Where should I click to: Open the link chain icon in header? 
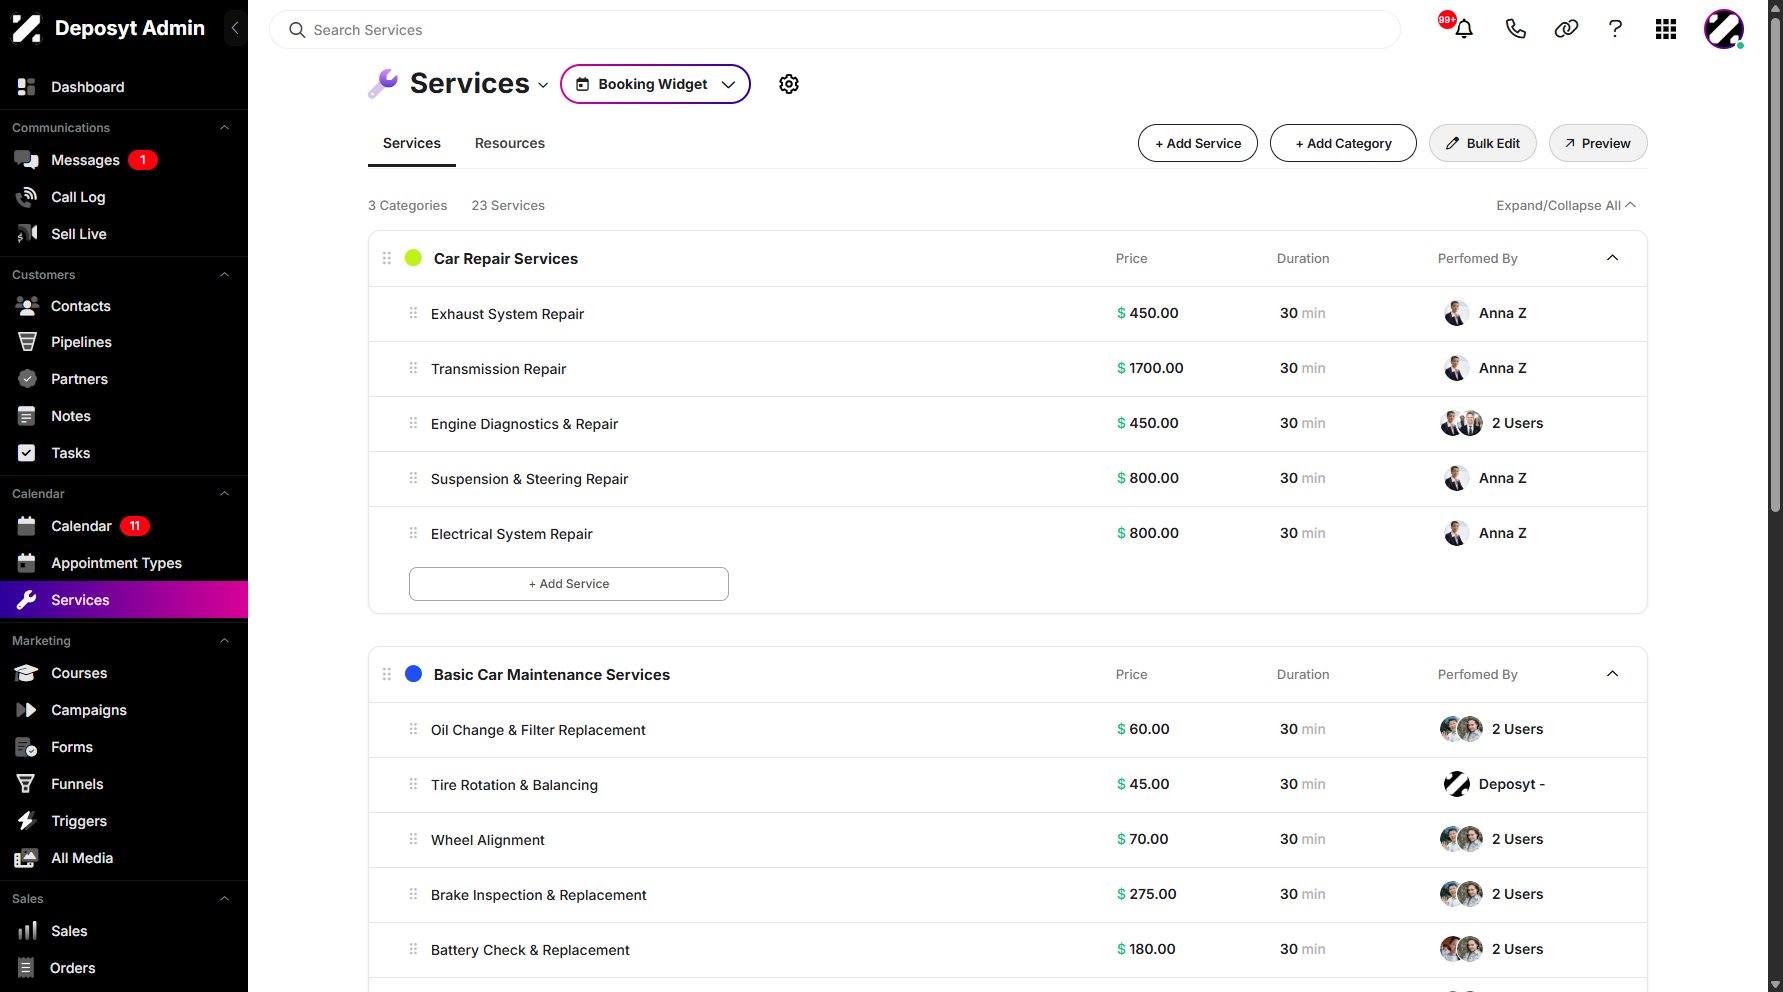(x=1566, y=29)
